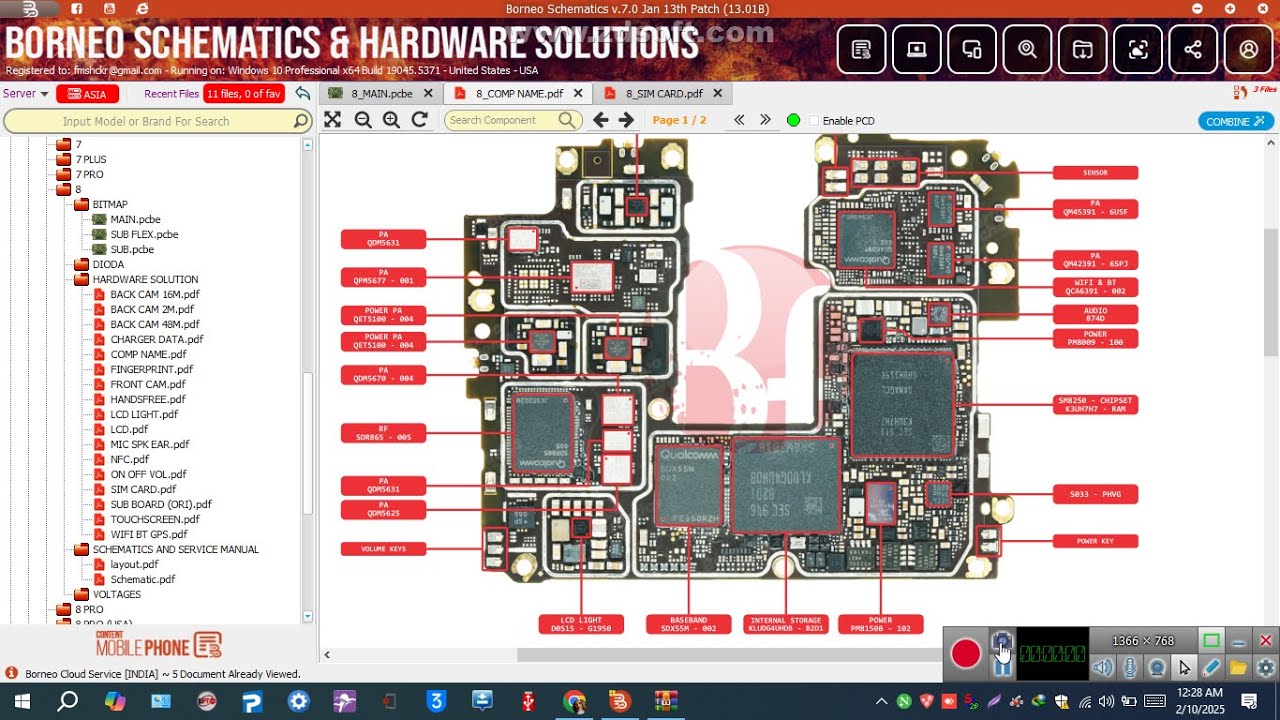Toggle recorder microphone capture
1280x720 pixels.
[x=1129, y=667]
